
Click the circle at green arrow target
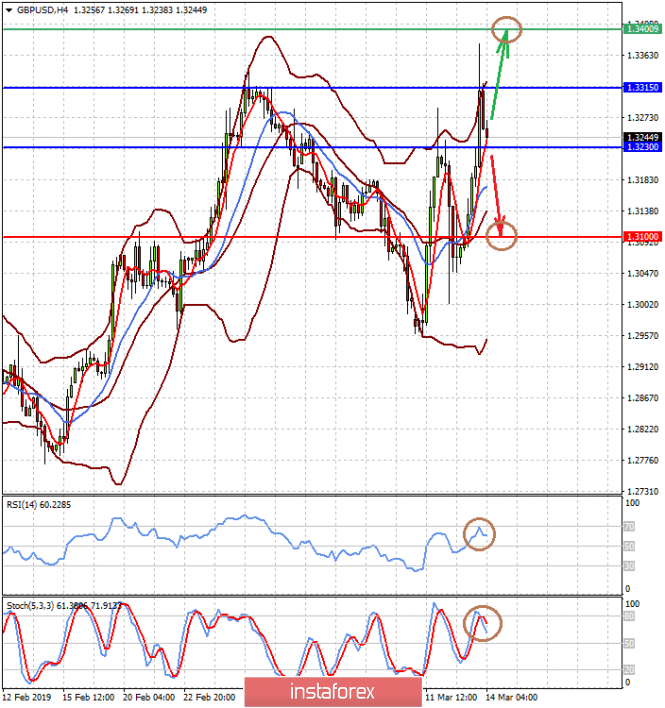507,30
